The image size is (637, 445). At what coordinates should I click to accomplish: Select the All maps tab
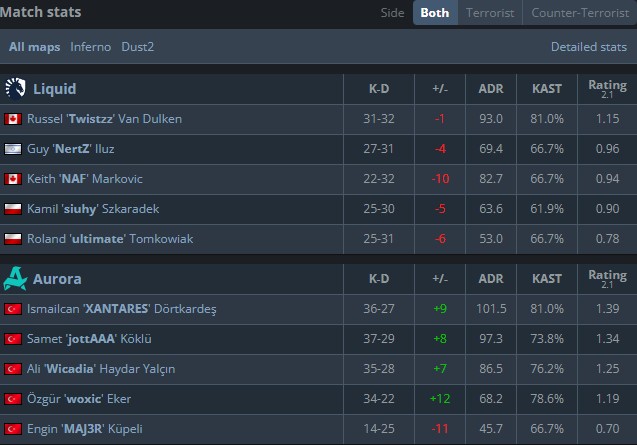(35, 47)
